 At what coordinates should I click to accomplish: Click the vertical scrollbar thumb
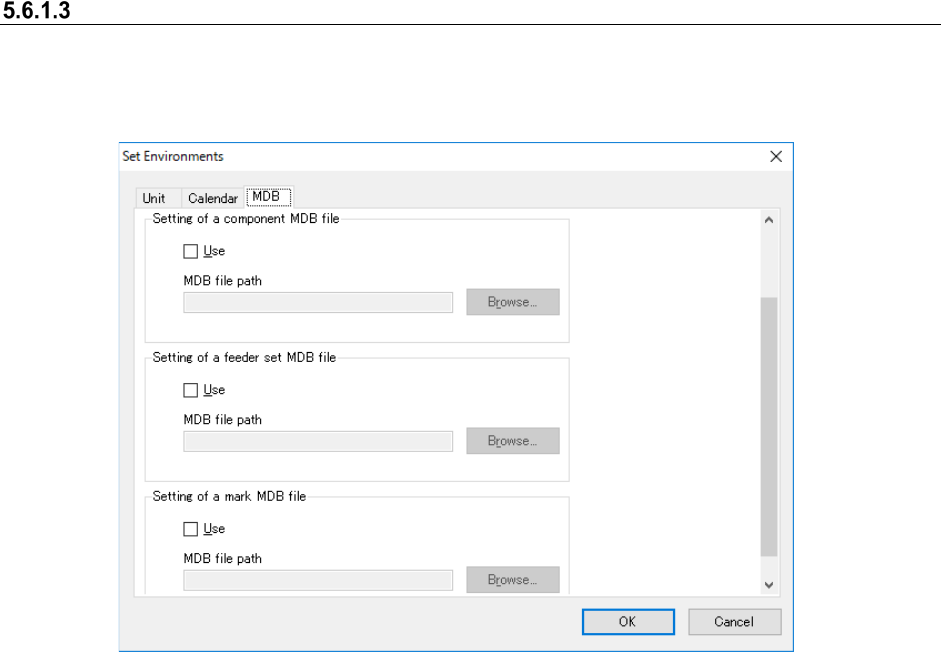click(768, 425)
